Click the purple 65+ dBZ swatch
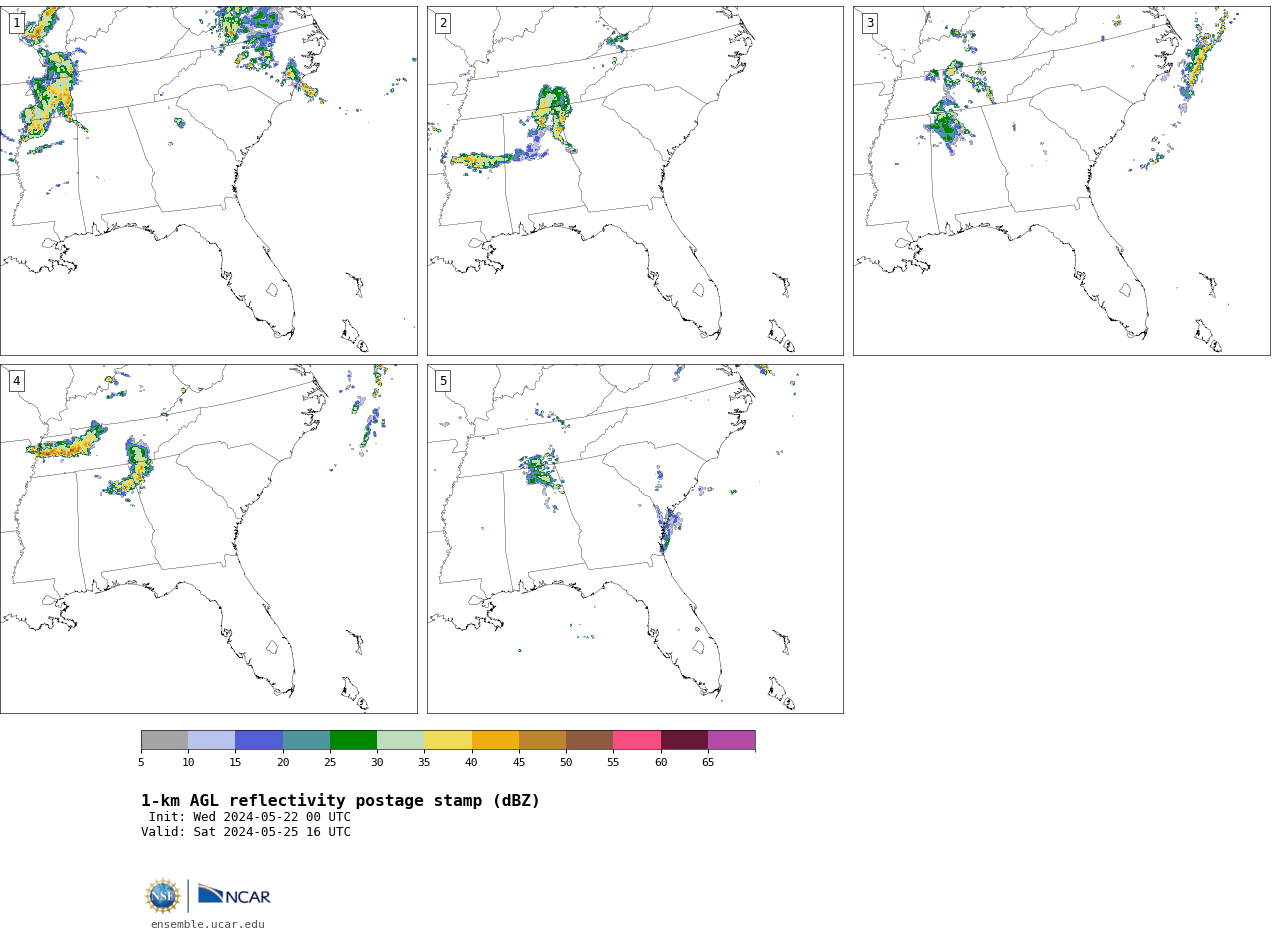This screenshot has height=936, width=1280. pos(732,740)
